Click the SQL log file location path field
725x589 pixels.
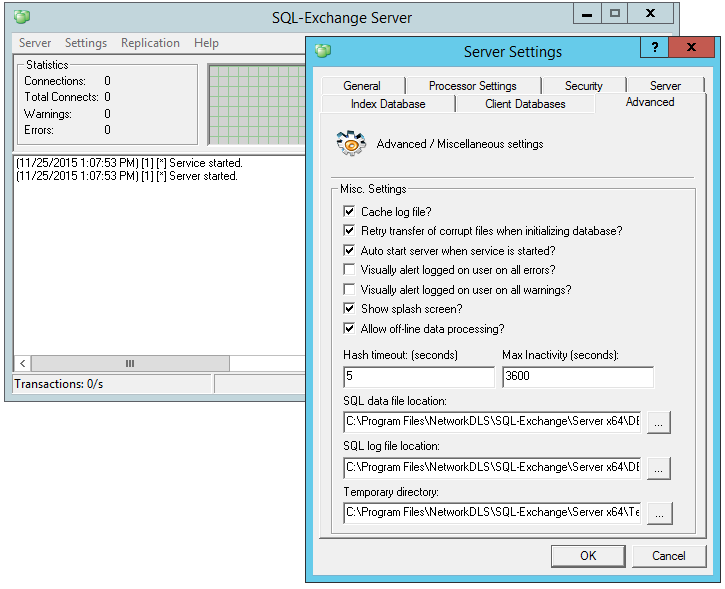[x=492, y=468]
